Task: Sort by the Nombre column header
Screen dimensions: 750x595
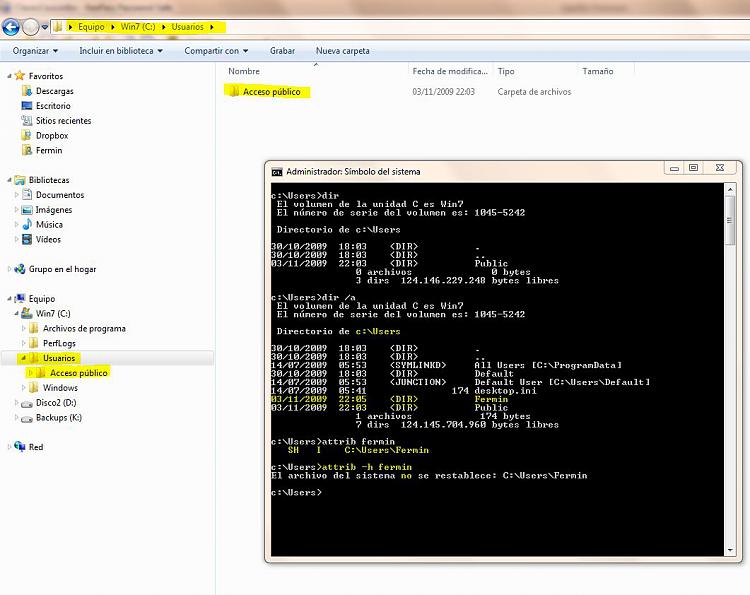Action: coord(244,71)
